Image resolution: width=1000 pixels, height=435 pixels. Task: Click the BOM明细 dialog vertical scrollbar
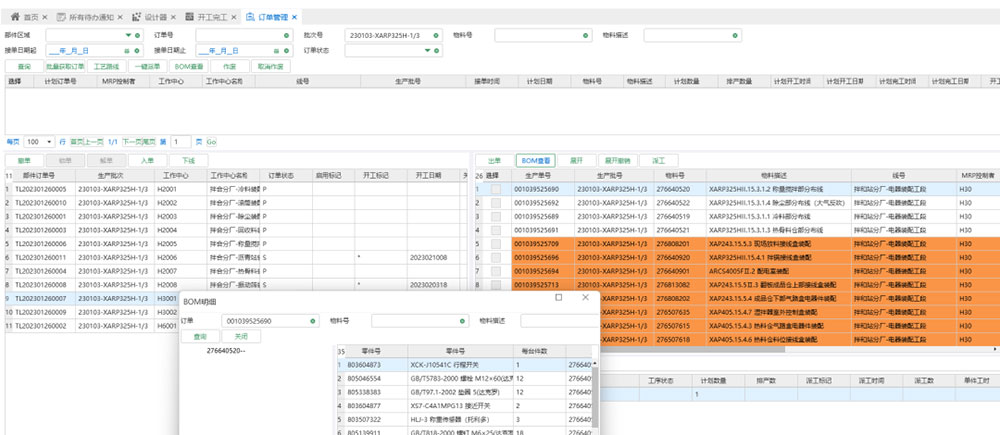[596, 395]
